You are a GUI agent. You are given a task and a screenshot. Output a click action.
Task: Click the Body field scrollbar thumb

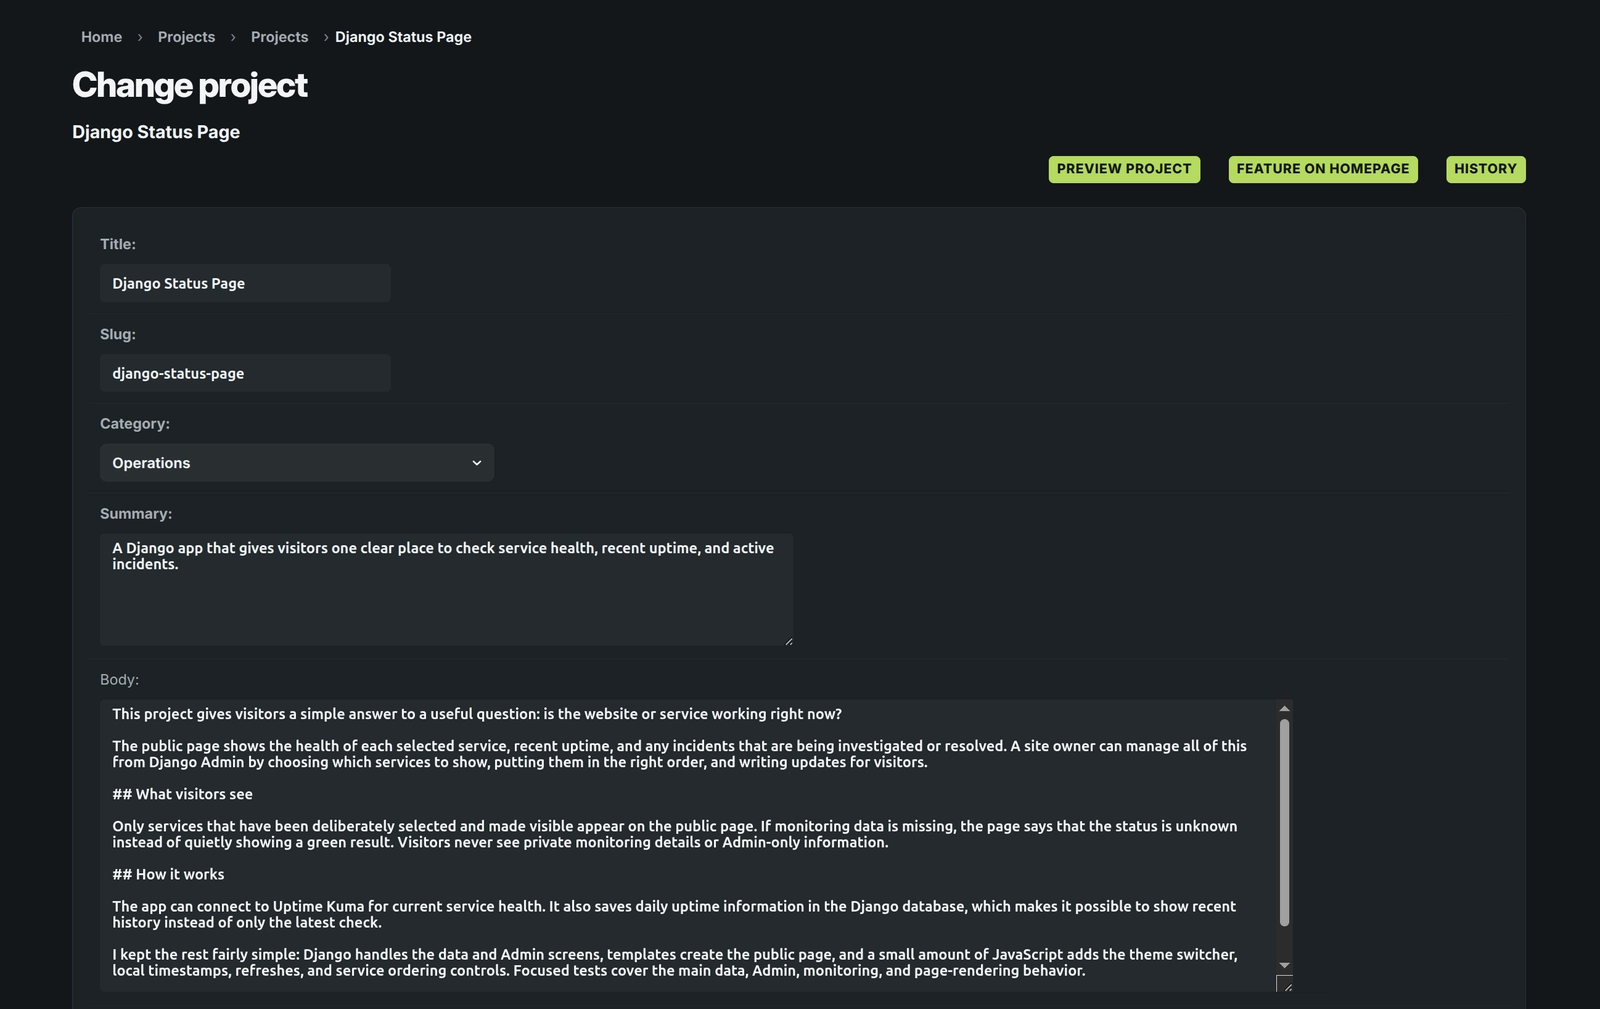(x=1284, y=822)
